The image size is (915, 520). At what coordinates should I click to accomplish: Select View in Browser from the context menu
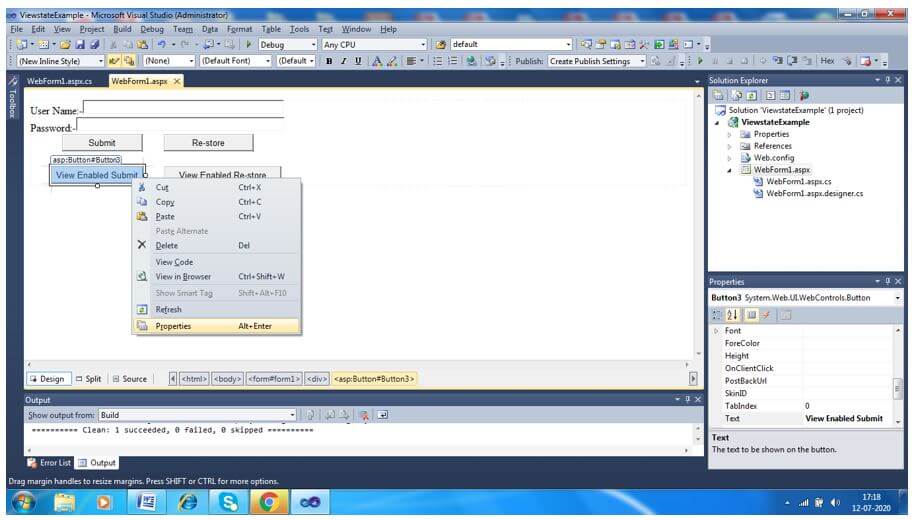click(216, 277)
